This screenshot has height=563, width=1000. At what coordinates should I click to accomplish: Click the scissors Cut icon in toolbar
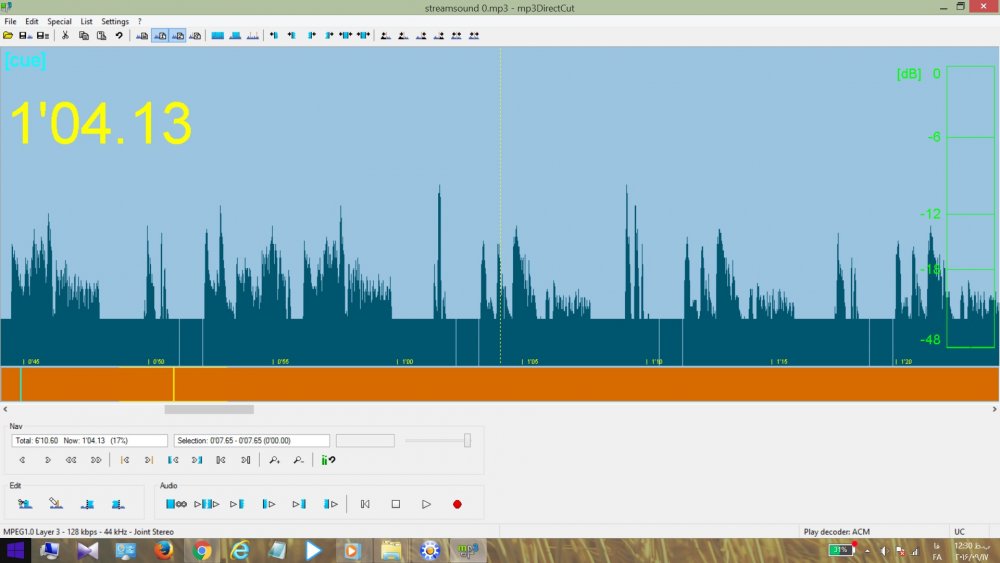click(x=65, y=35)
